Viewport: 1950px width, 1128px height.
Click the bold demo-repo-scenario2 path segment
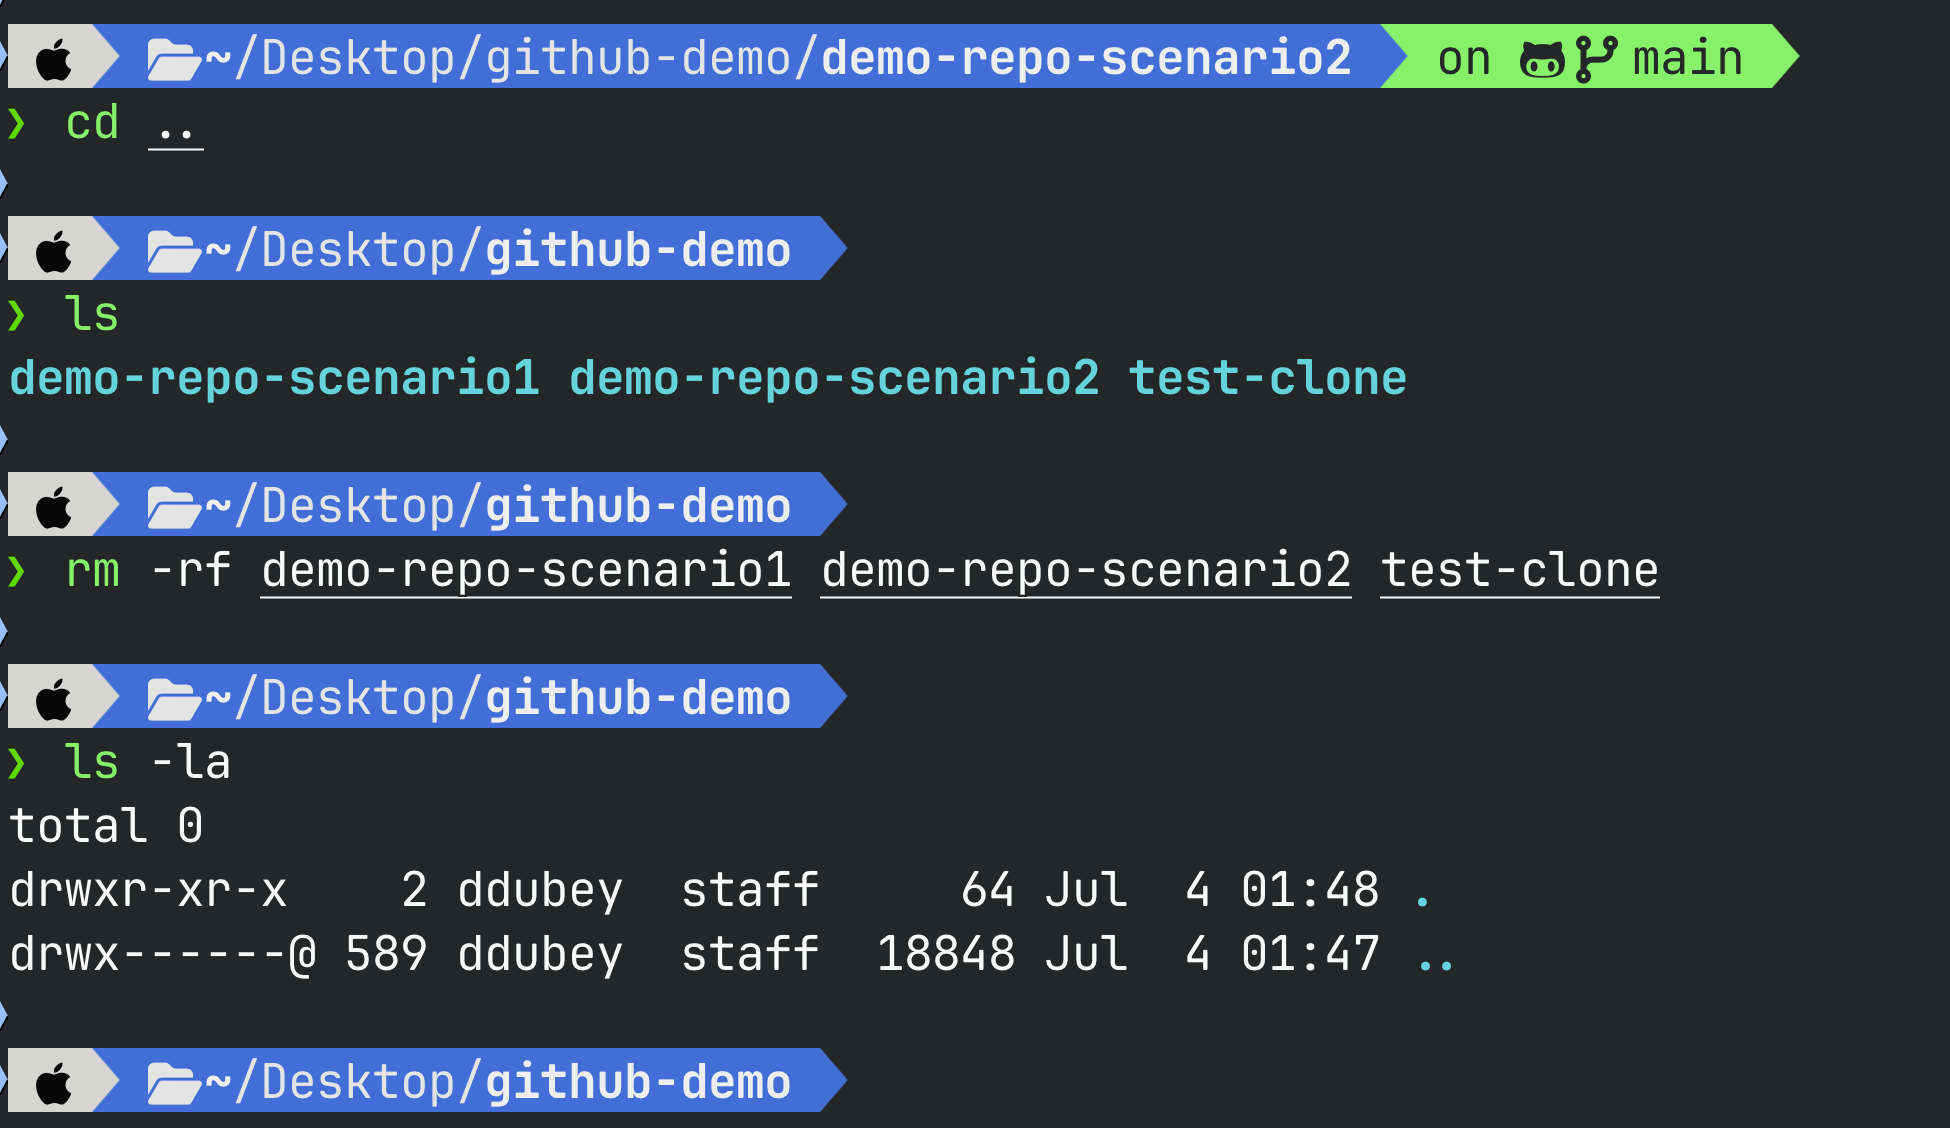click(1086, 59)
